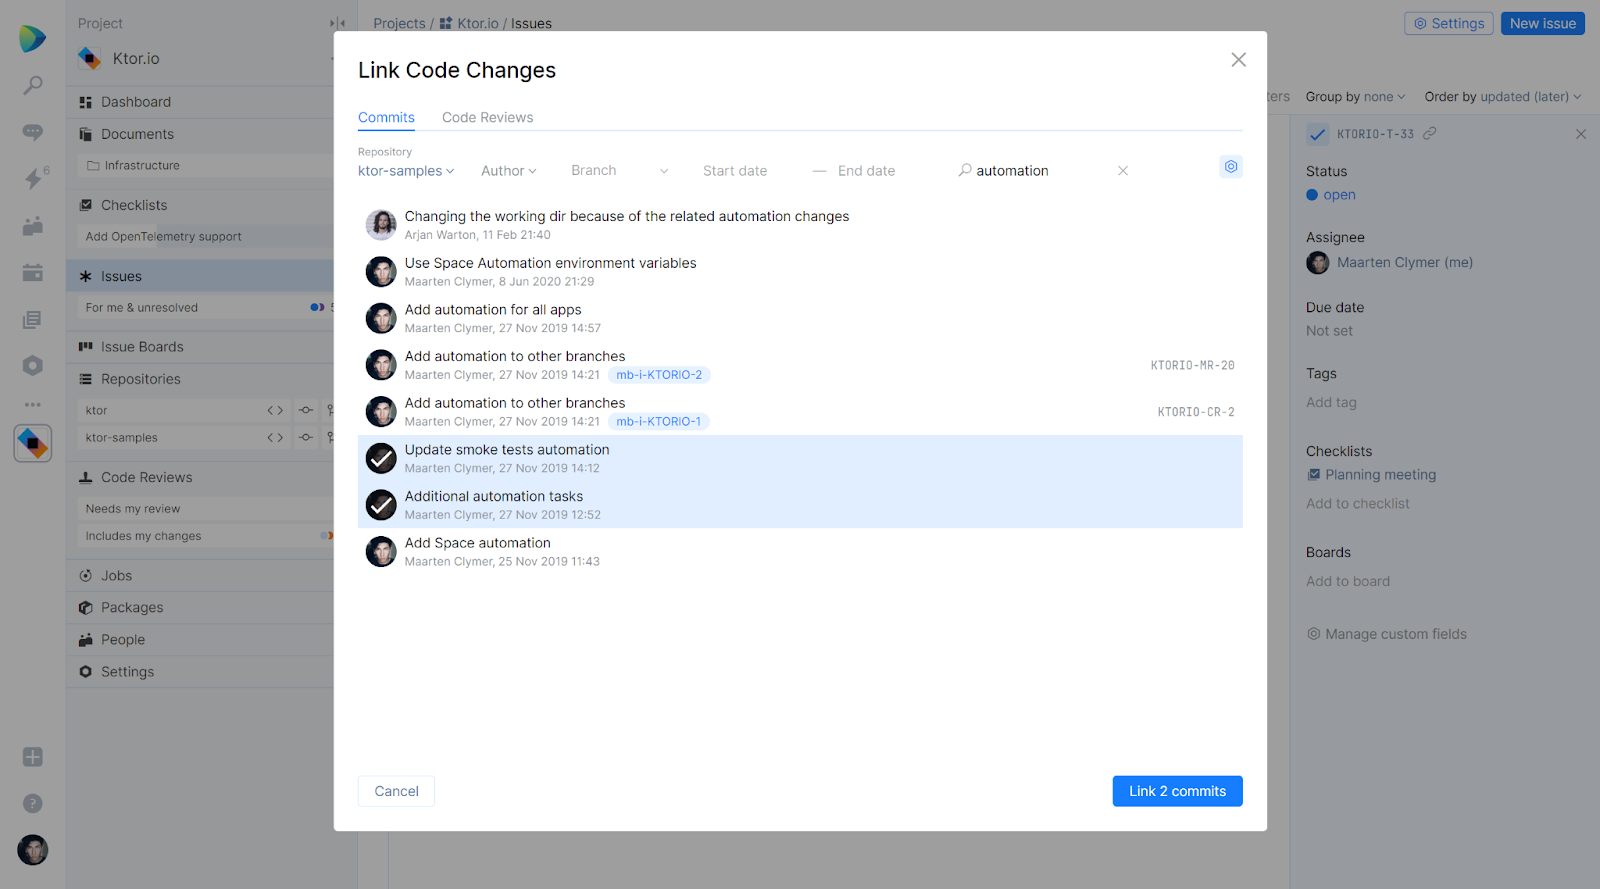This screenshot has width=1600, height=889.
Task: Open commit list settings gear in the dialog
Action: (x=1231, y=167)
